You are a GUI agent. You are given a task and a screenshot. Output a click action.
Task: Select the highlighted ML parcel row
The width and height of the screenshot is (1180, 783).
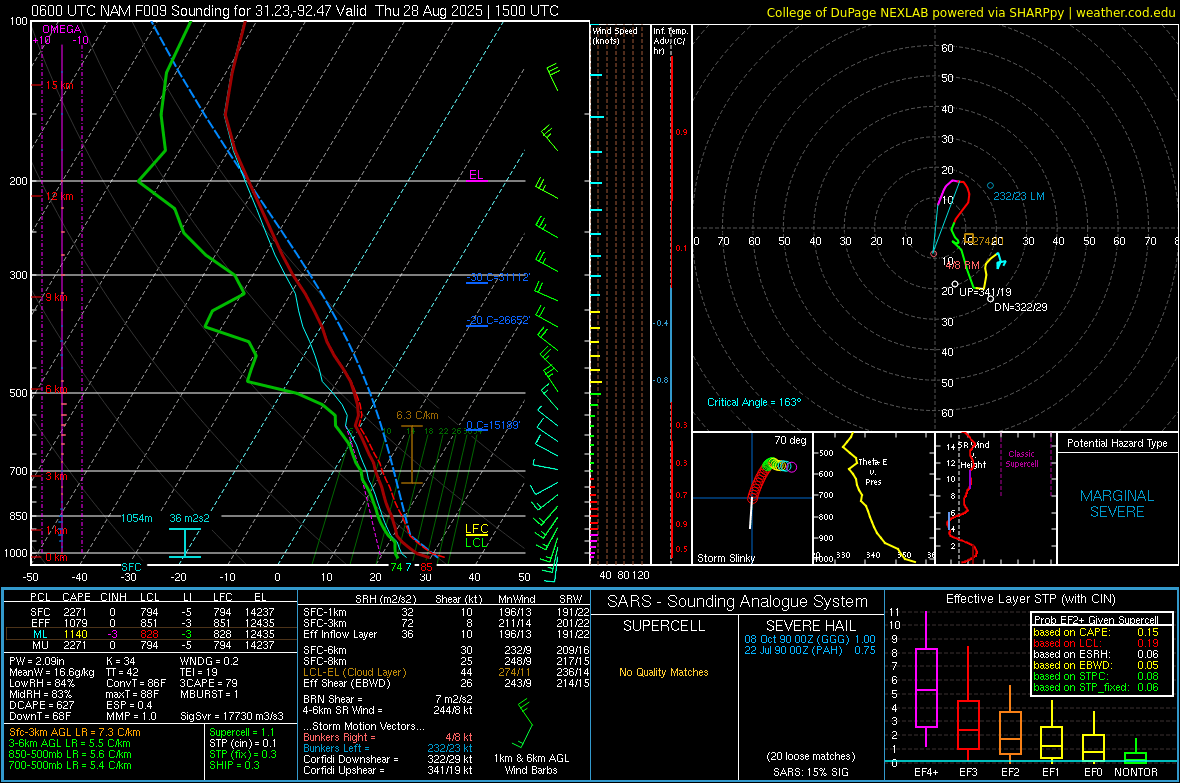coord(151,634)
